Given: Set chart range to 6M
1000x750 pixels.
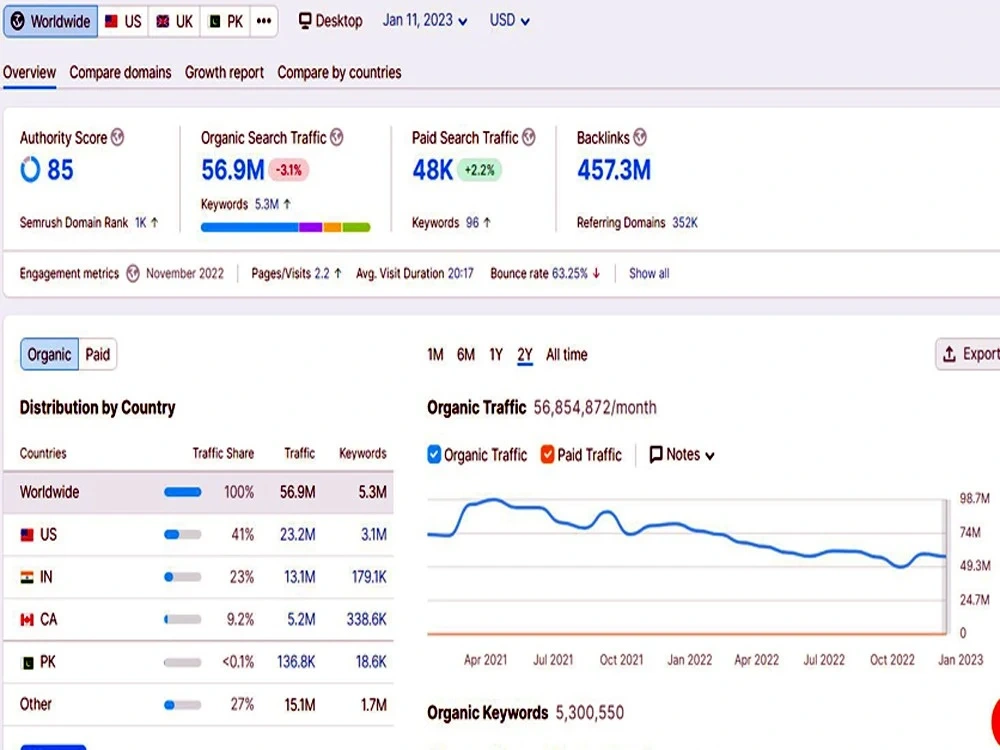Looking at the screenshot, I should (x=466, y=355).
